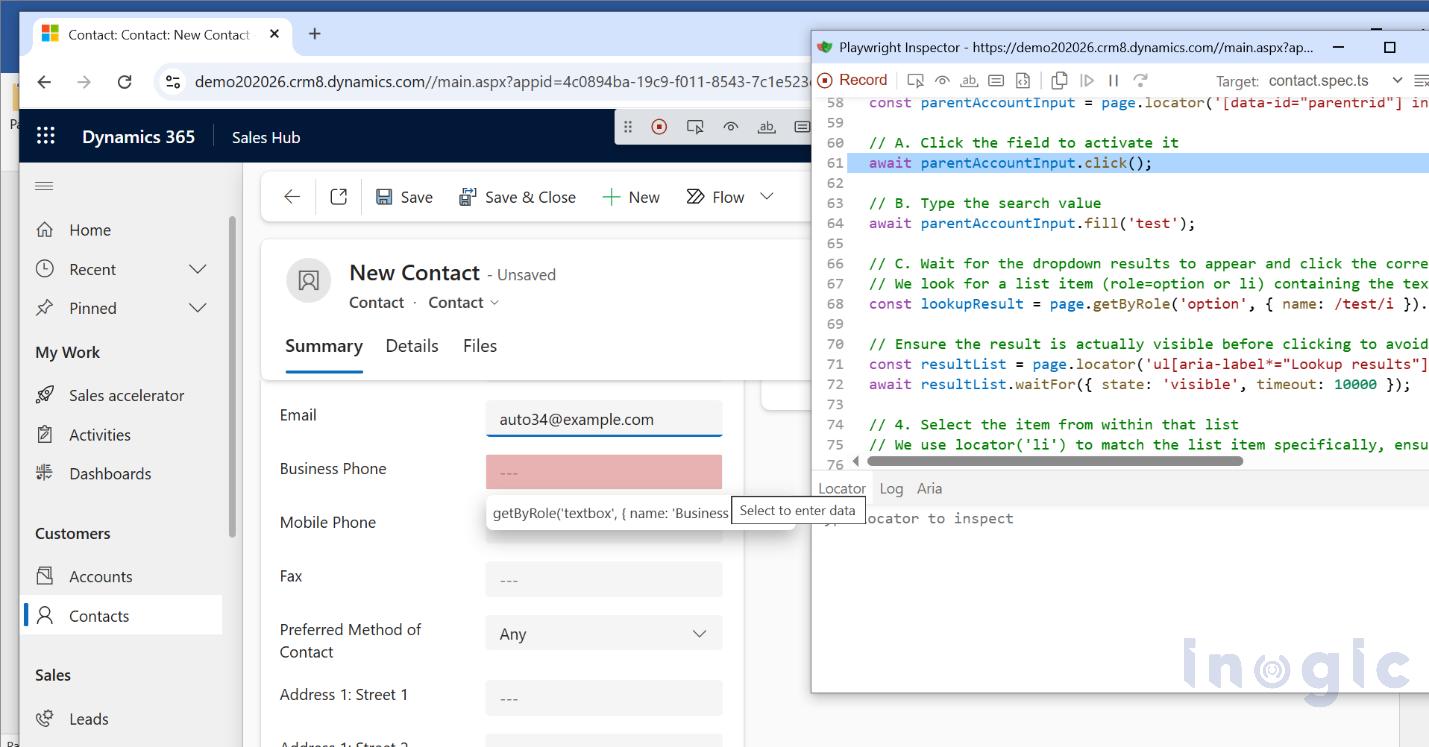Image resolution: width=1429 pixels, height=747 pixels.
Task: Switch to the Log tab in the Inspector
Action: (891, 489)
